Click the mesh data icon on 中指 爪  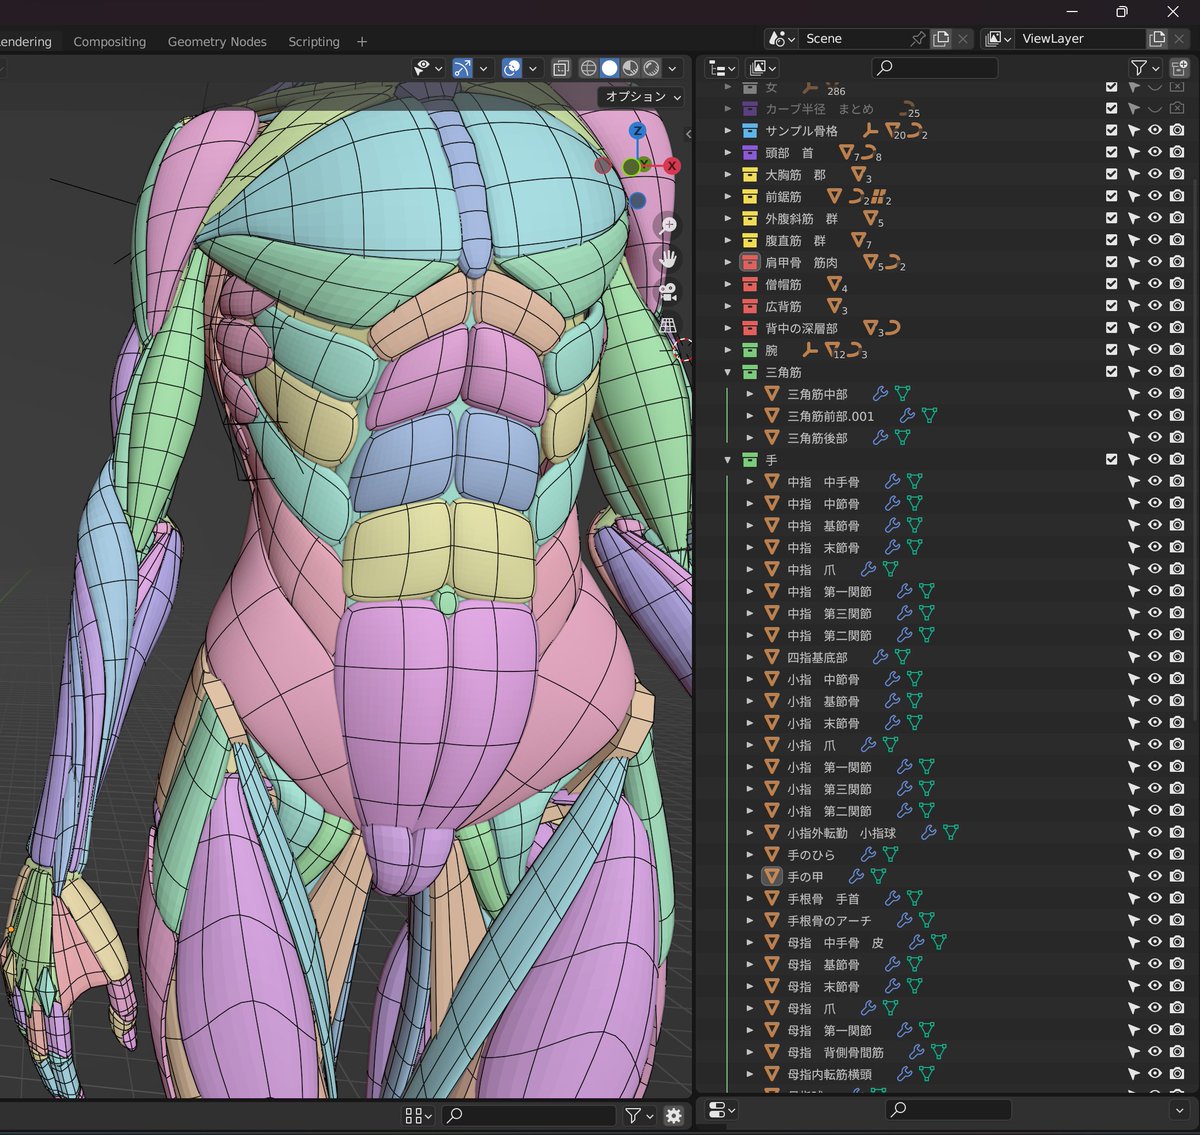pos(890,569)
